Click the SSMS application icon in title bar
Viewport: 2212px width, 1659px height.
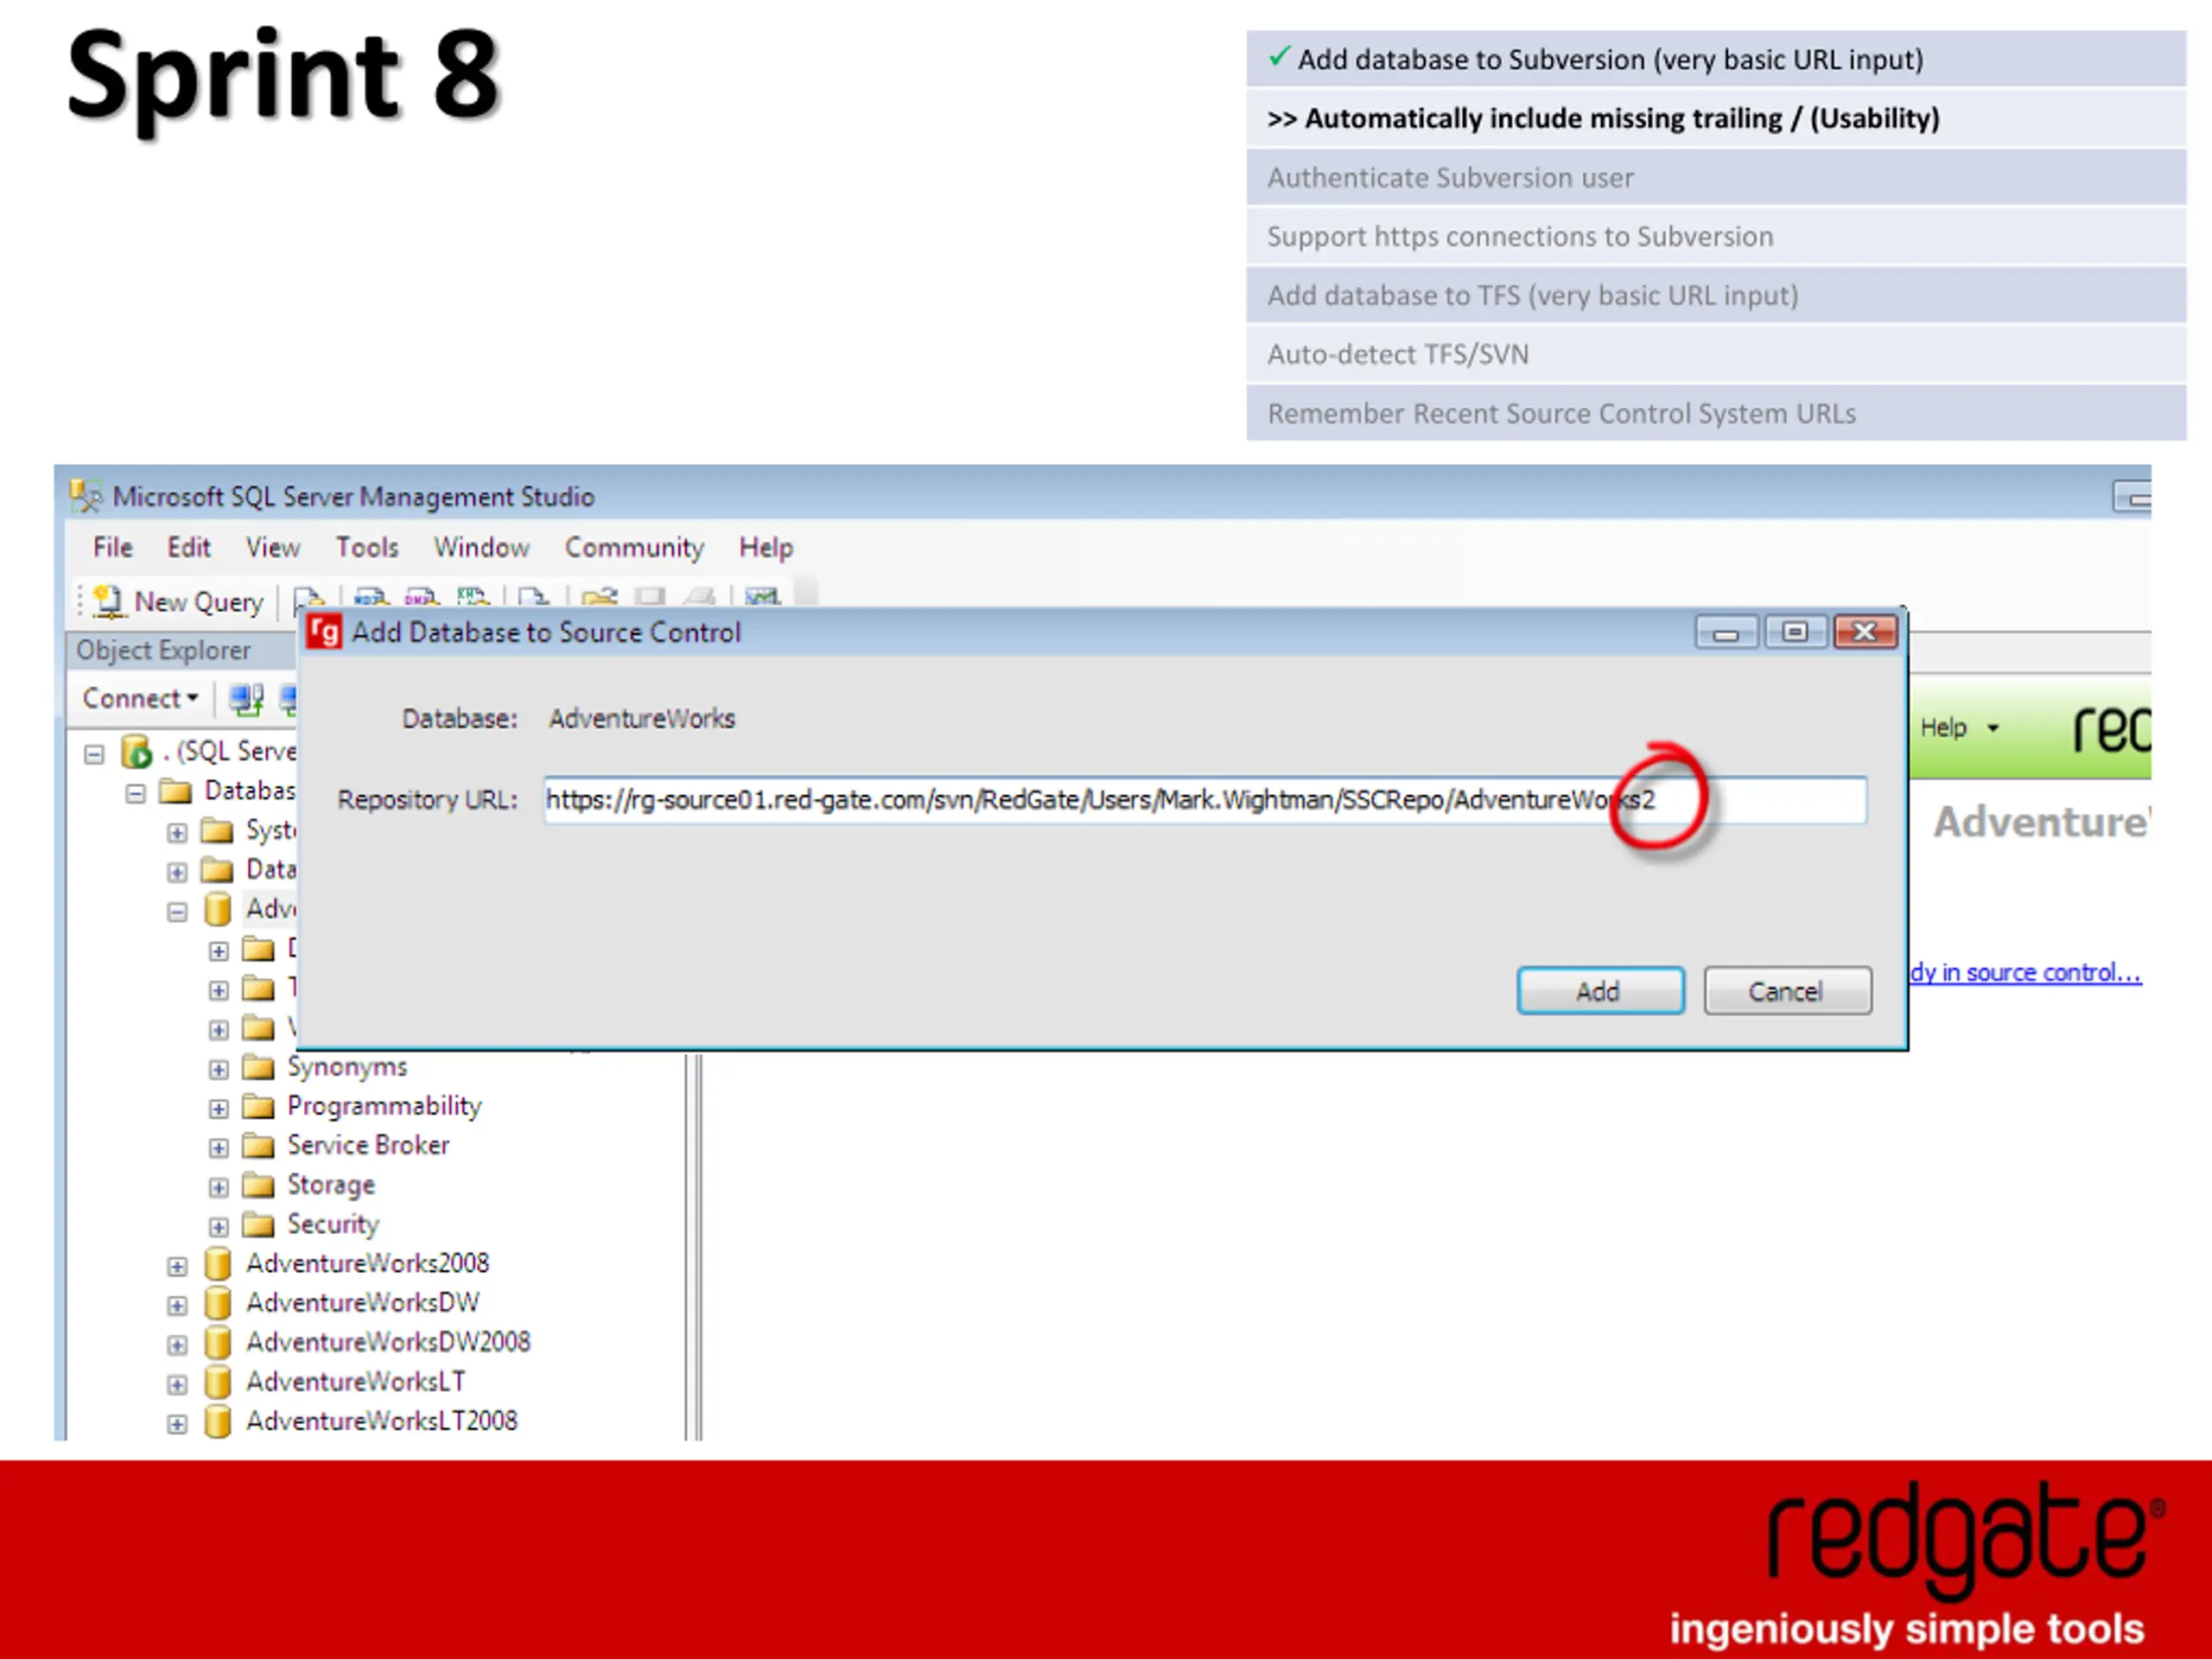86,496
